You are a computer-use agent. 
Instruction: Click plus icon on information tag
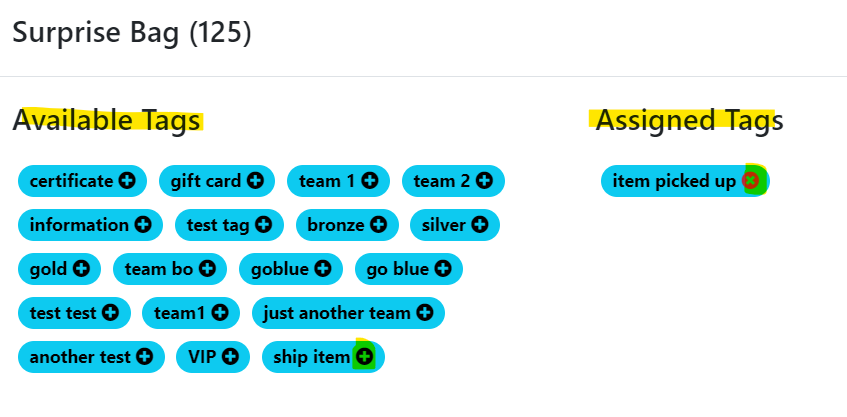tap(143, 225)
